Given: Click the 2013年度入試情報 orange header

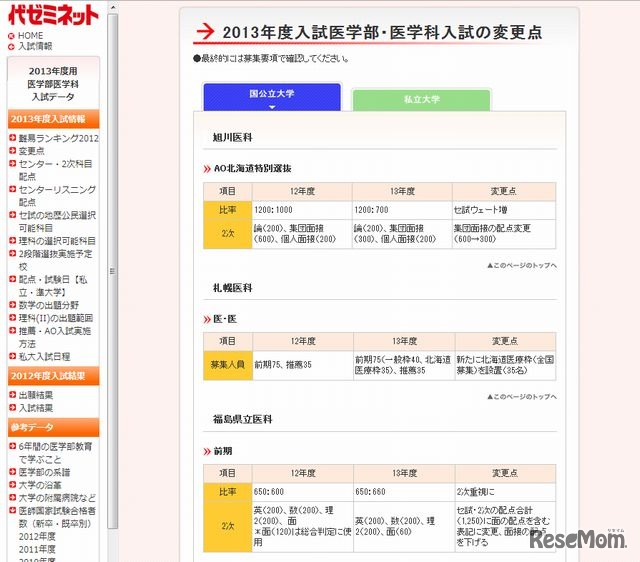Looking at the screenshot, I should click(53, 119).
